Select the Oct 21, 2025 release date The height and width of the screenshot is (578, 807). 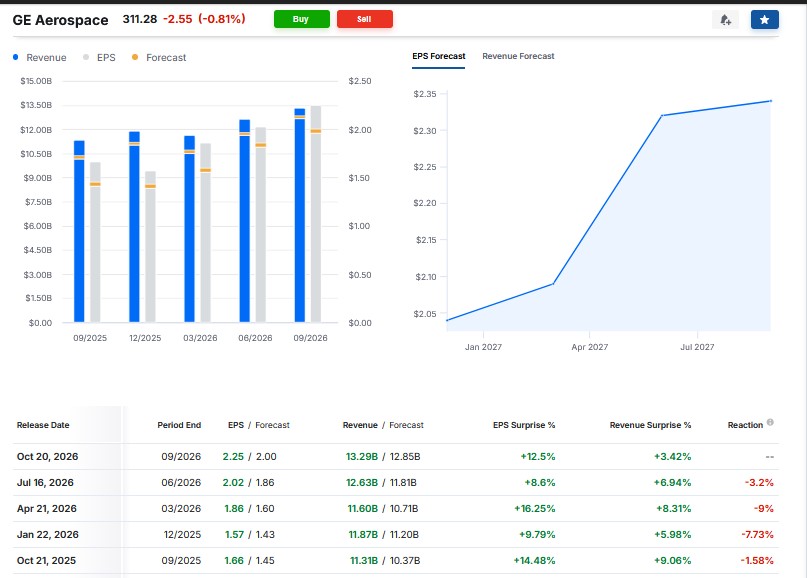click(46, 561)
